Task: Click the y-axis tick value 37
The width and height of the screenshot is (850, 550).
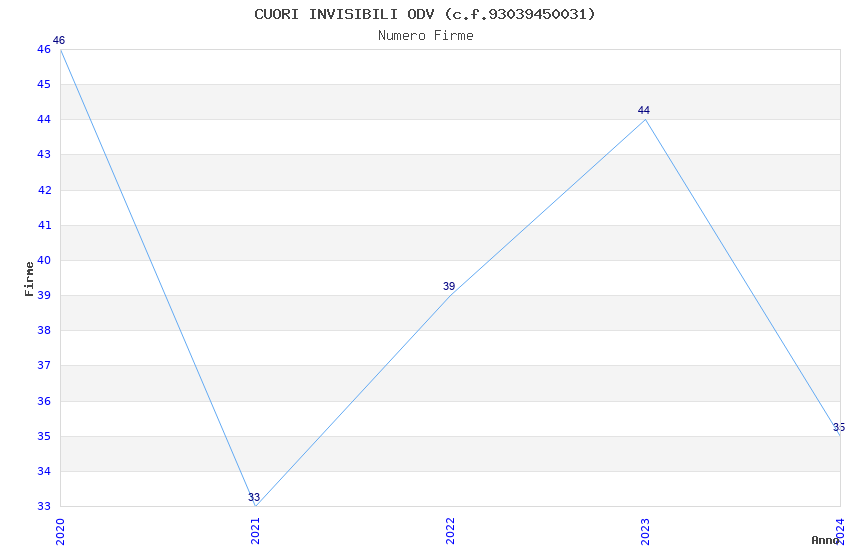Action: point(44,365)
